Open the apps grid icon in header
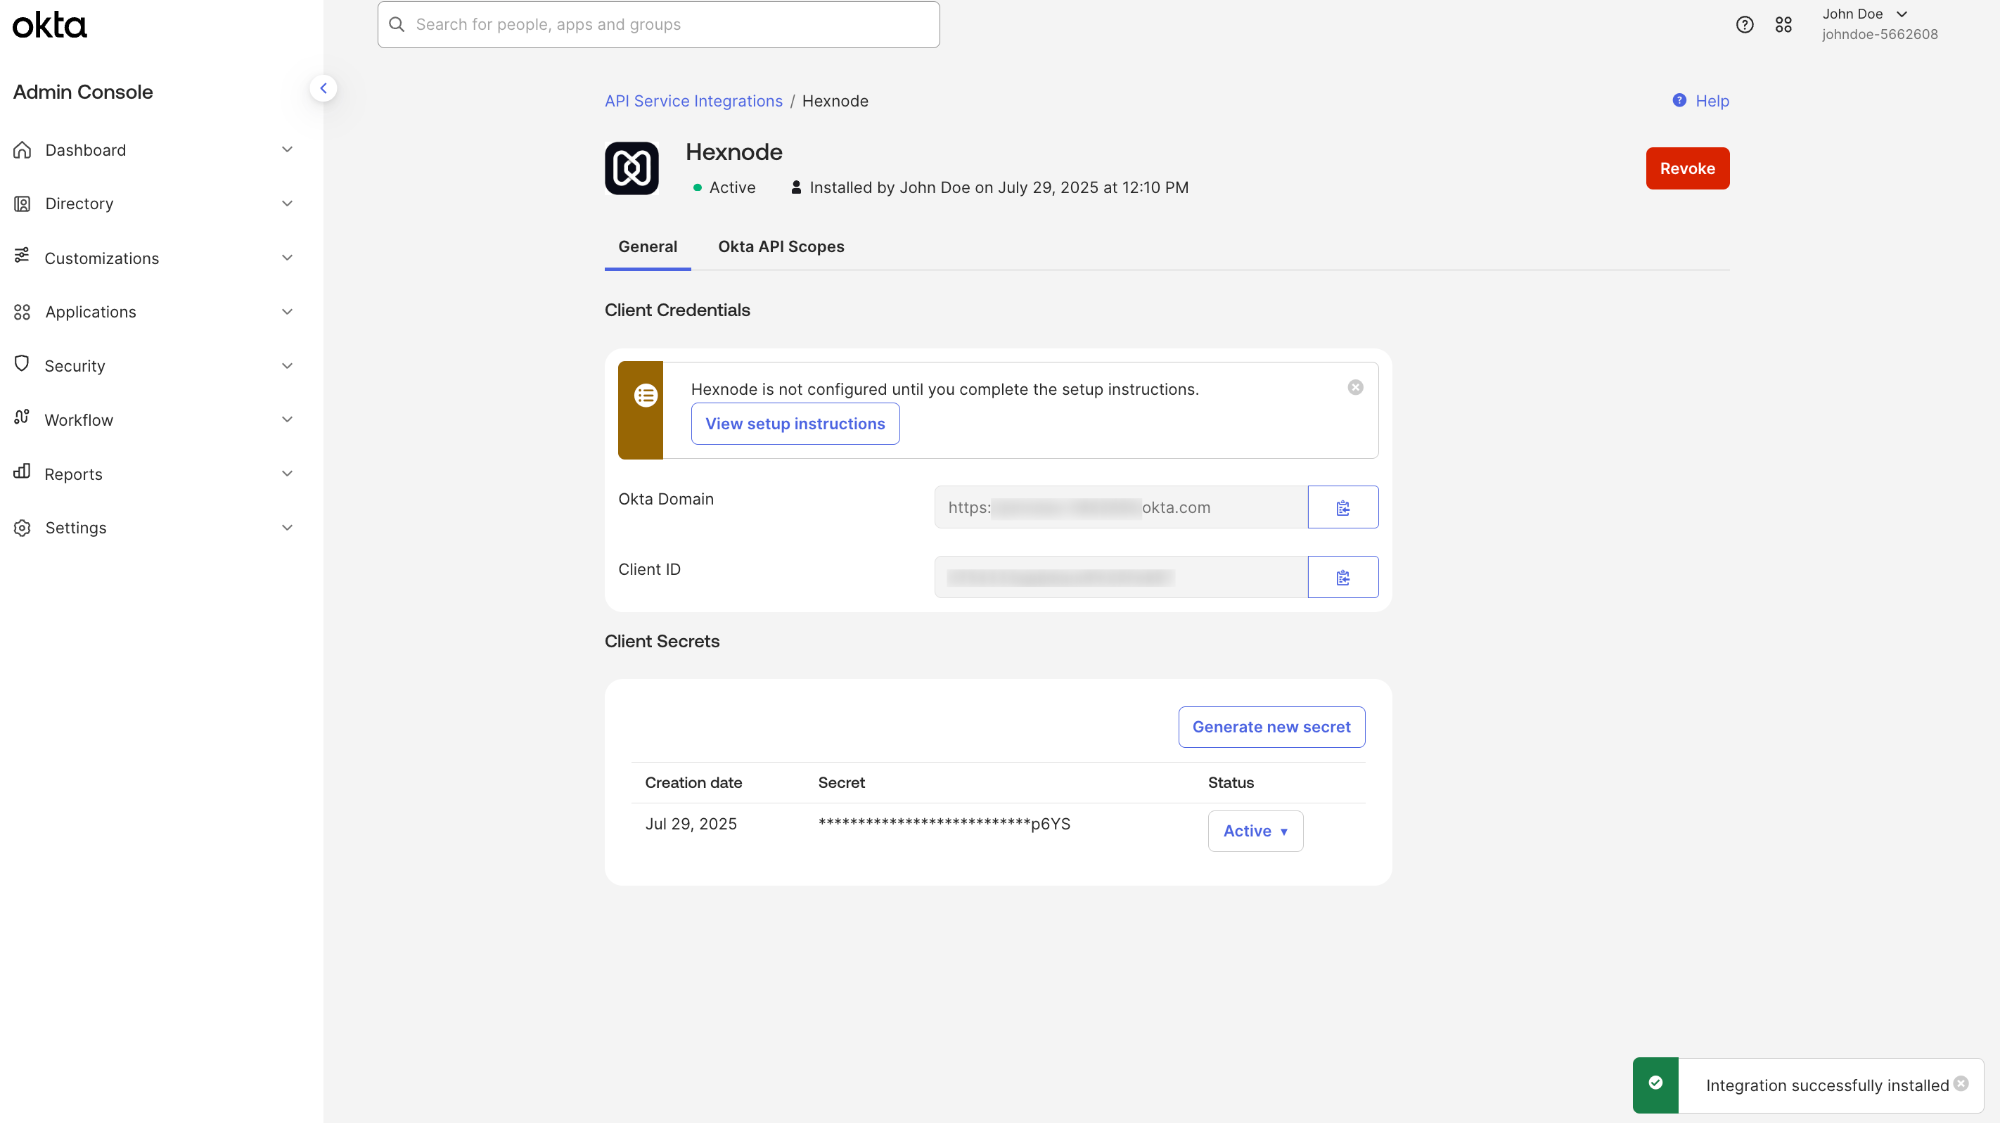 (x=1784, y=25)
